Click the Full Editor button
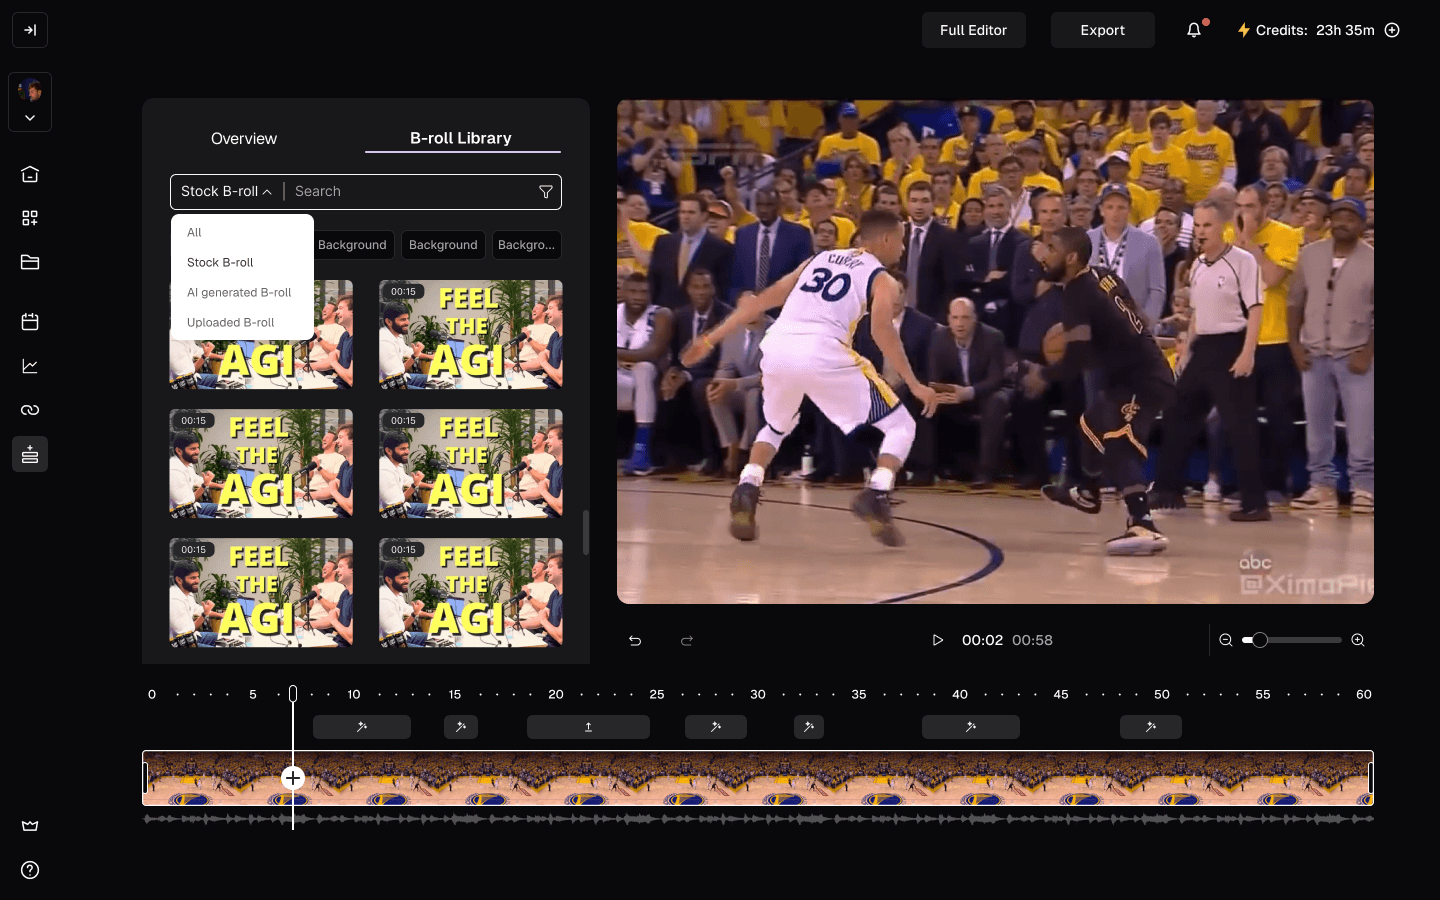The width and height of the screenshot is (1440, 900). point(973,30)
